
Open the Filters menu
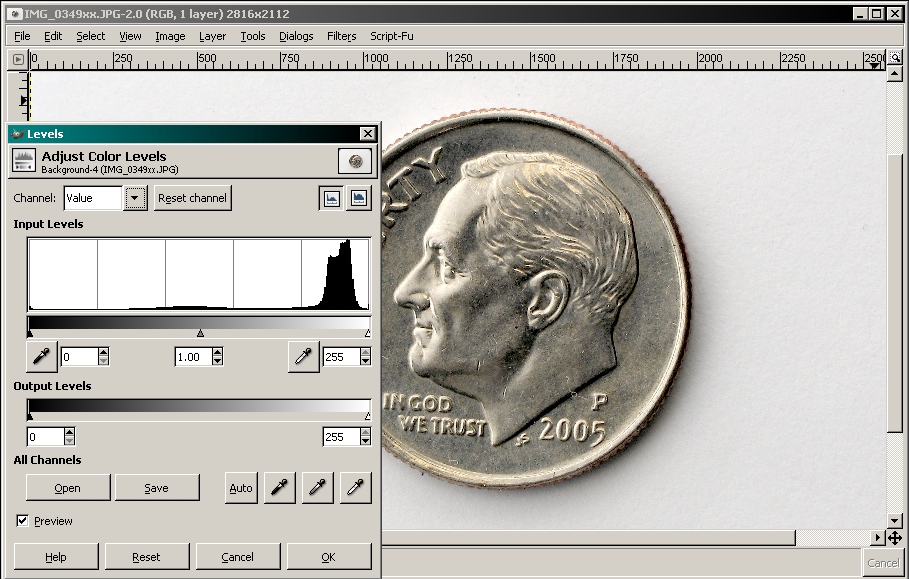click(x=341, y=36)
